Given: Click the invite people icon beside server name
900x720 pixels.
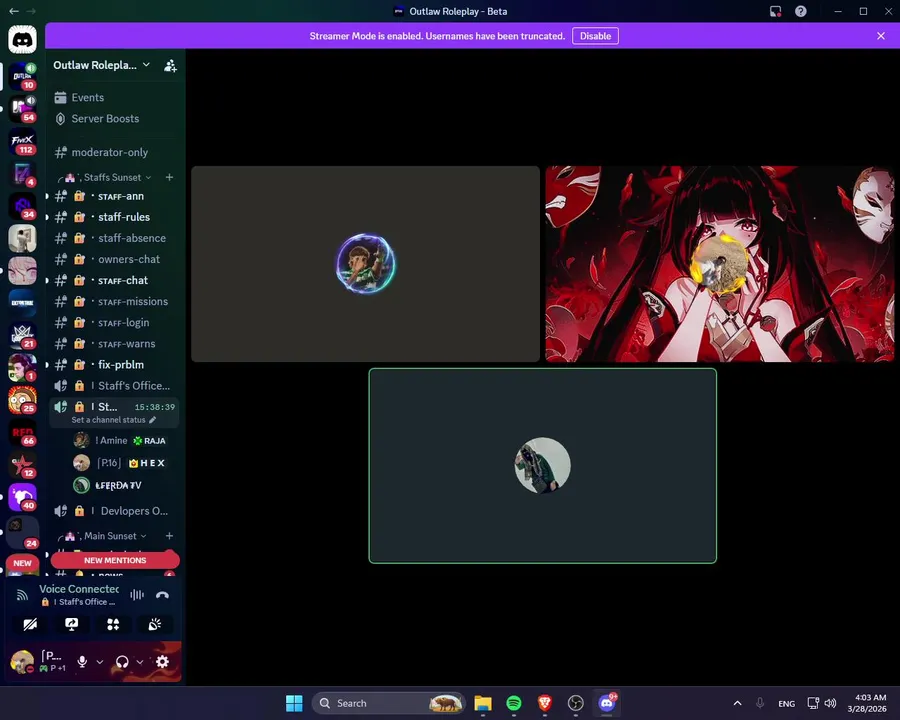Looking at the screenshot, I should point(170,65).
